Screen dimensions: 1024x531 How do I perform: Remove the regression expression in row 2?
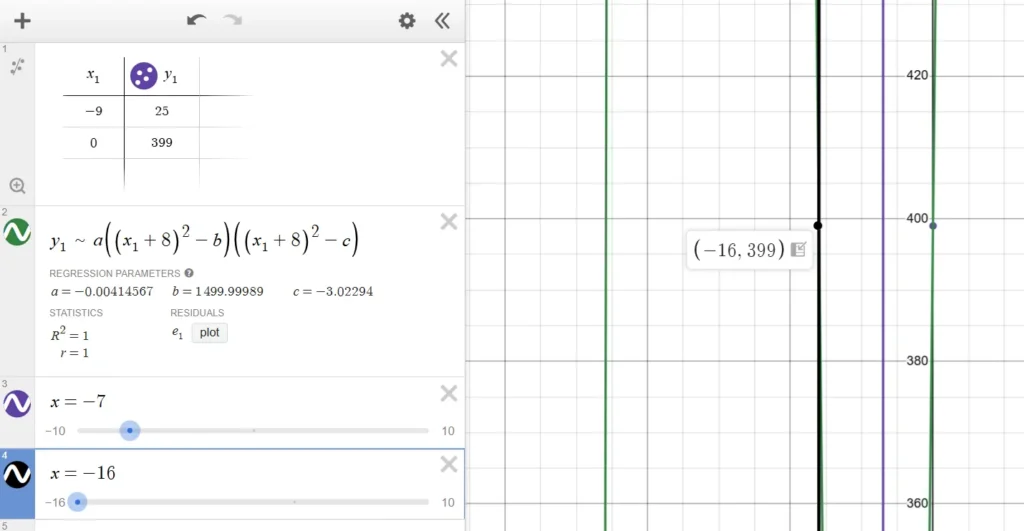(449, 222)
